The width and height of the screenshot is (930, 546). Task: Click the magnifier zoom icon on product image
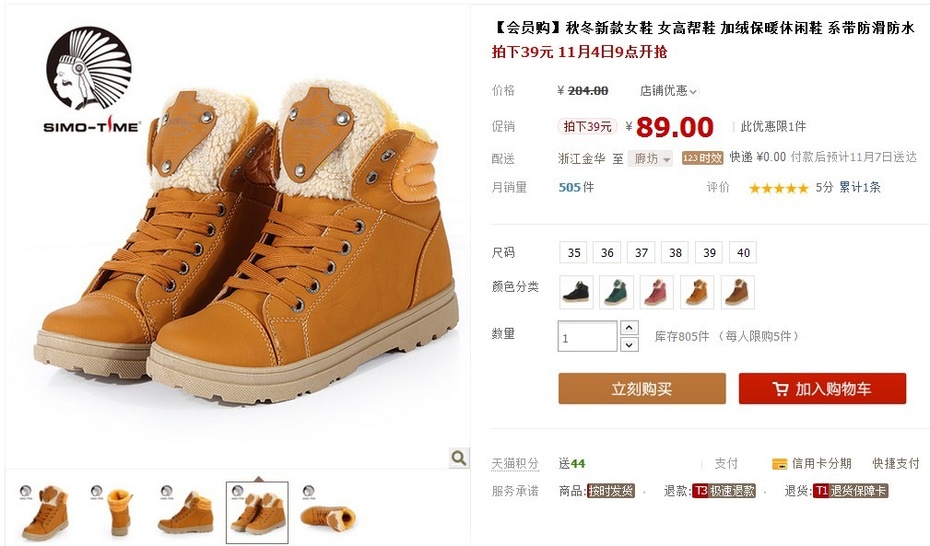458,458
